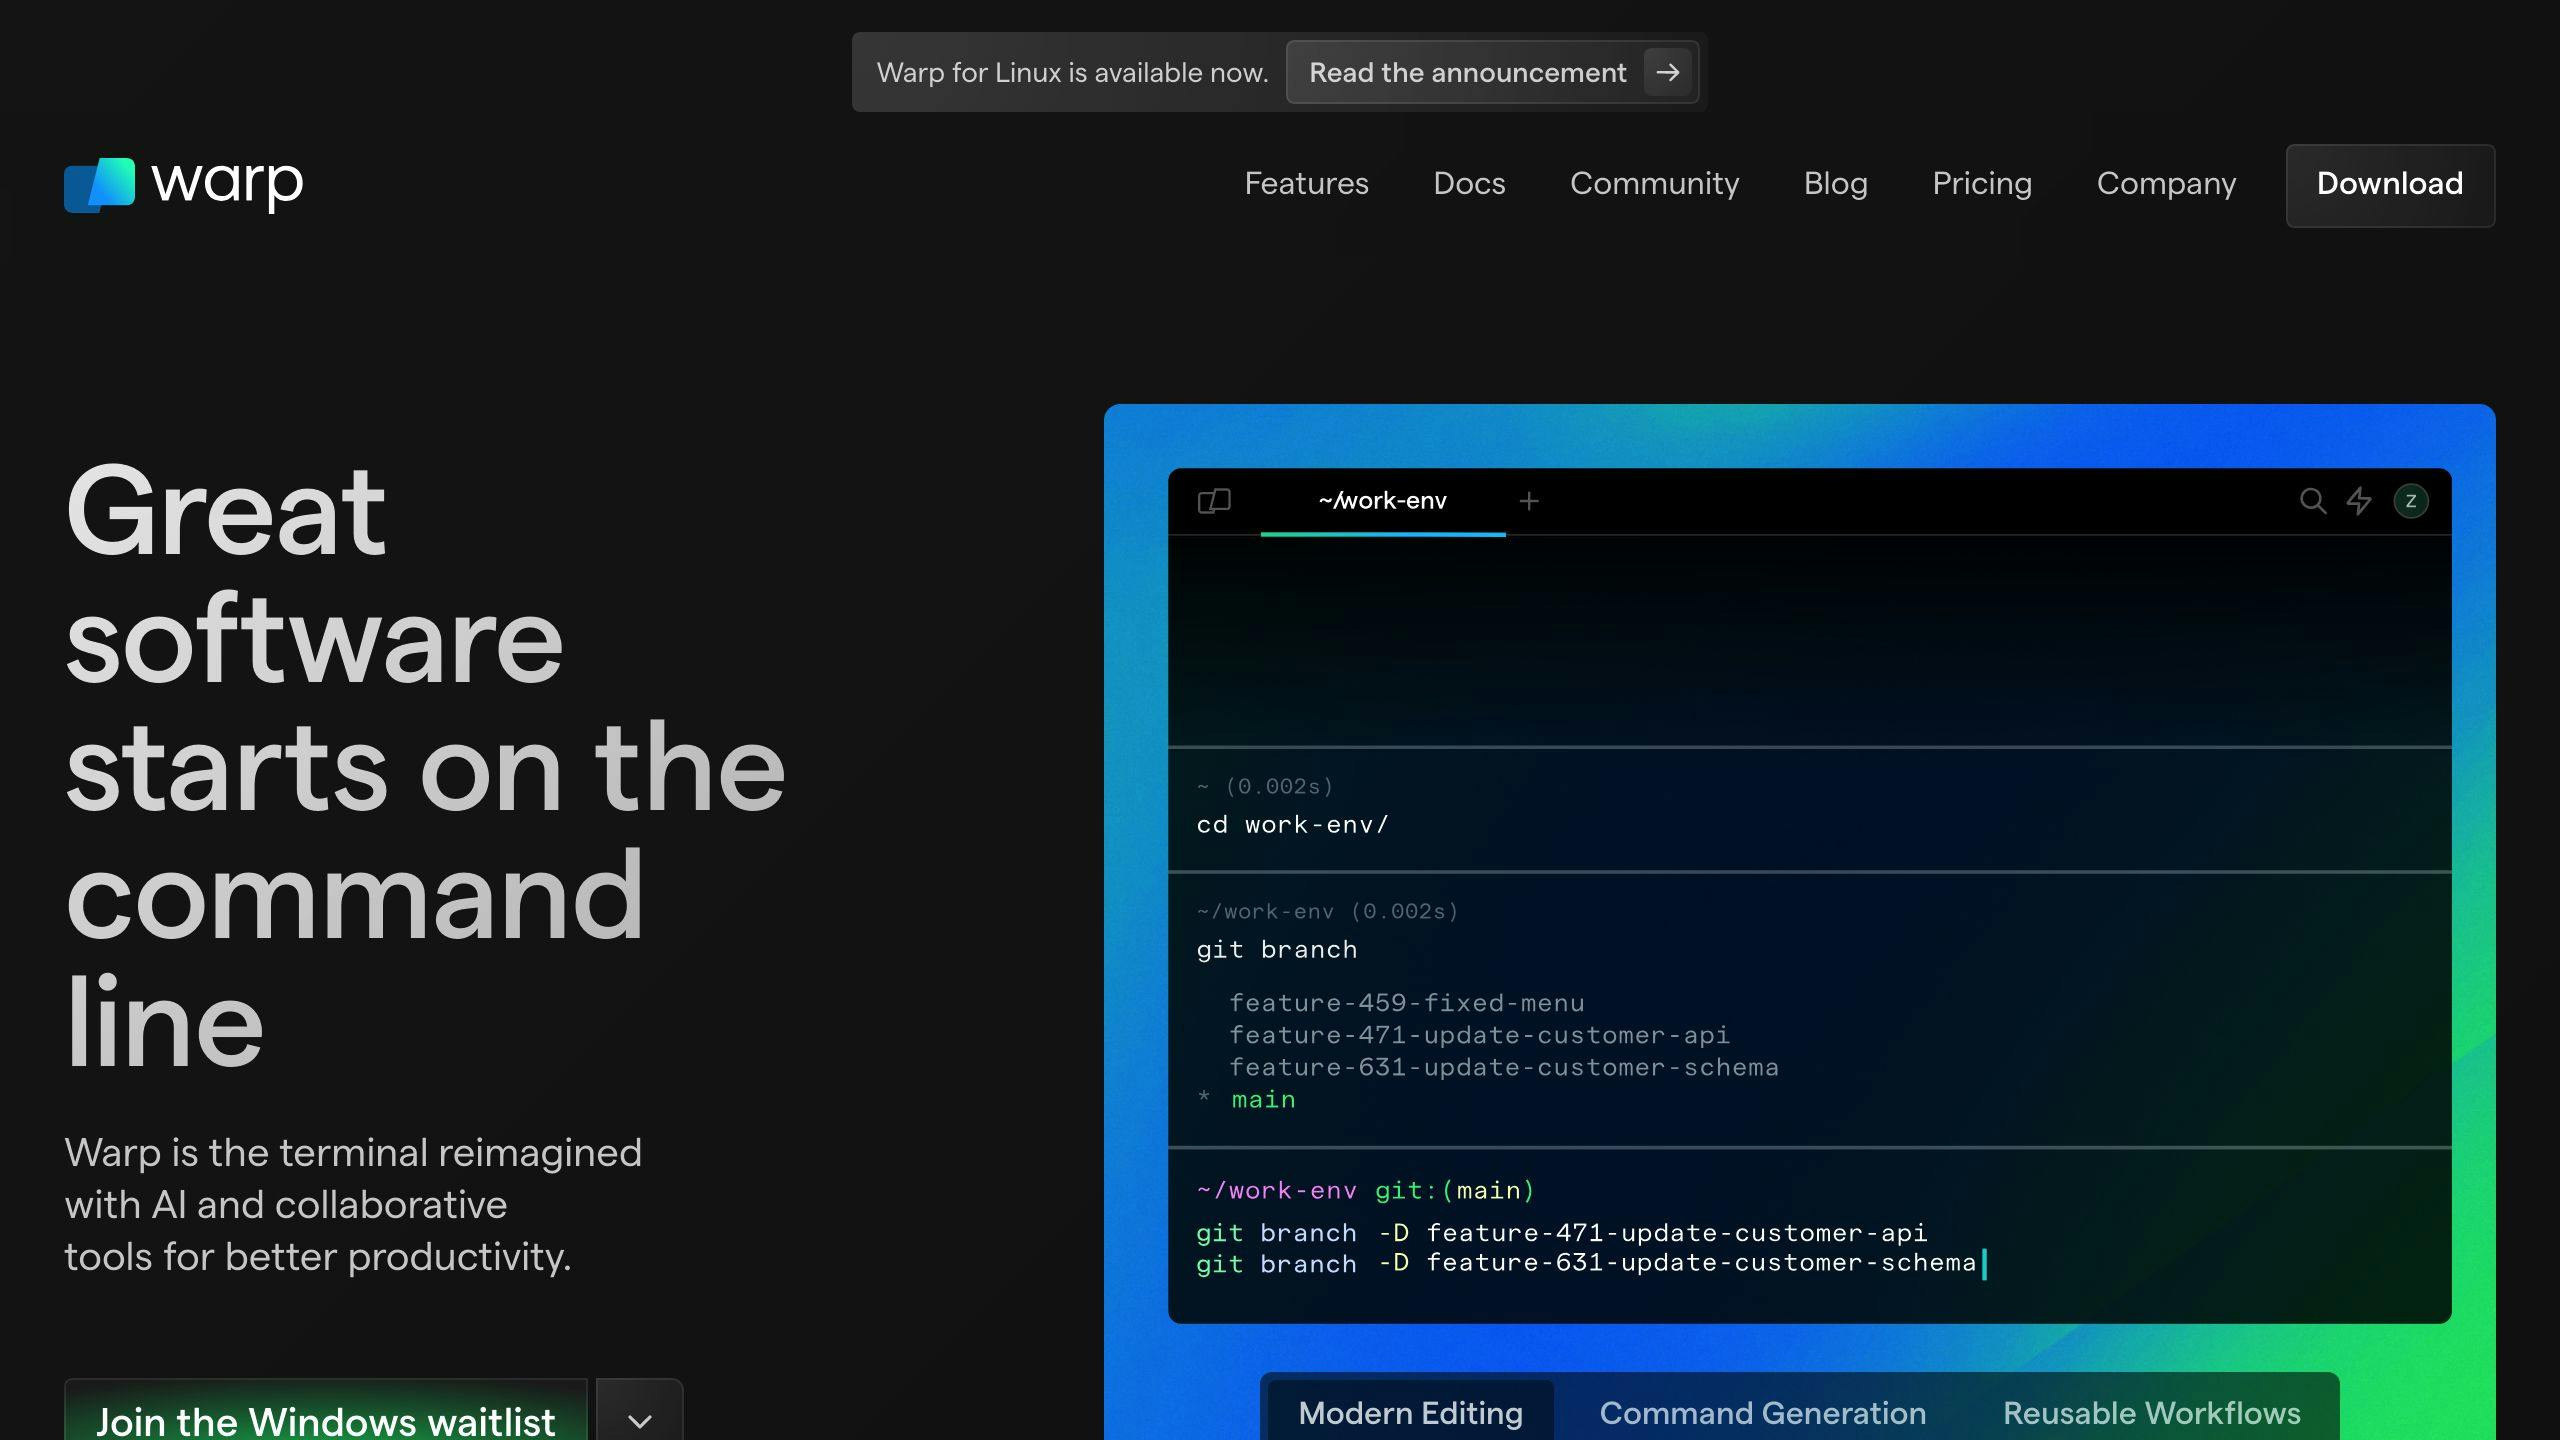Click the search magnifier icon in the terminal
The image size is (2560, 1440).
[x=2314, y=501]
